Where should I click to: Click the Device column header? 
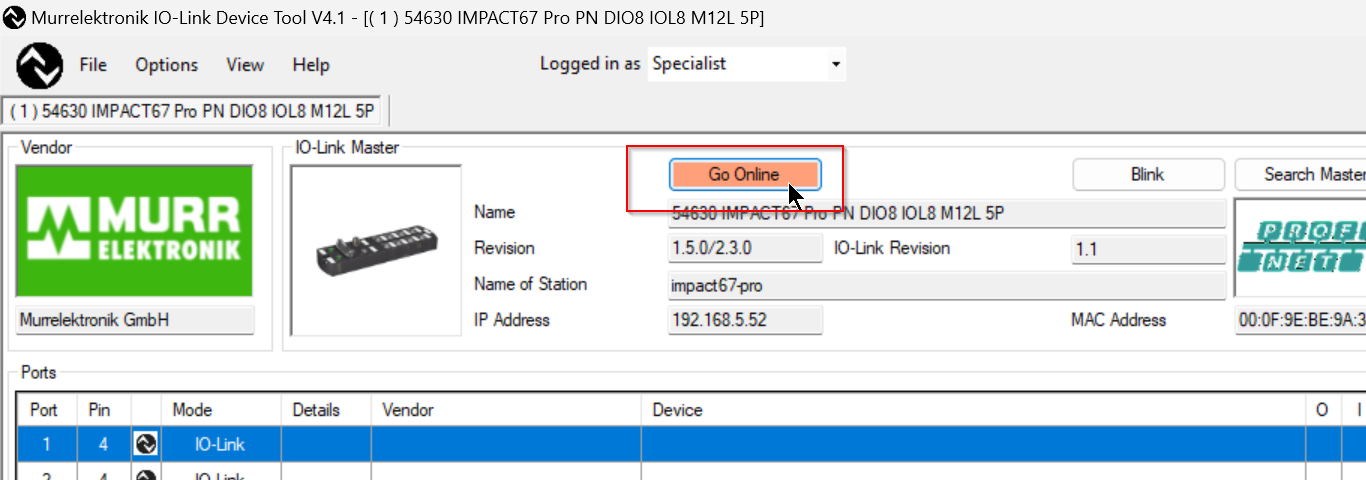coord(973,410)
